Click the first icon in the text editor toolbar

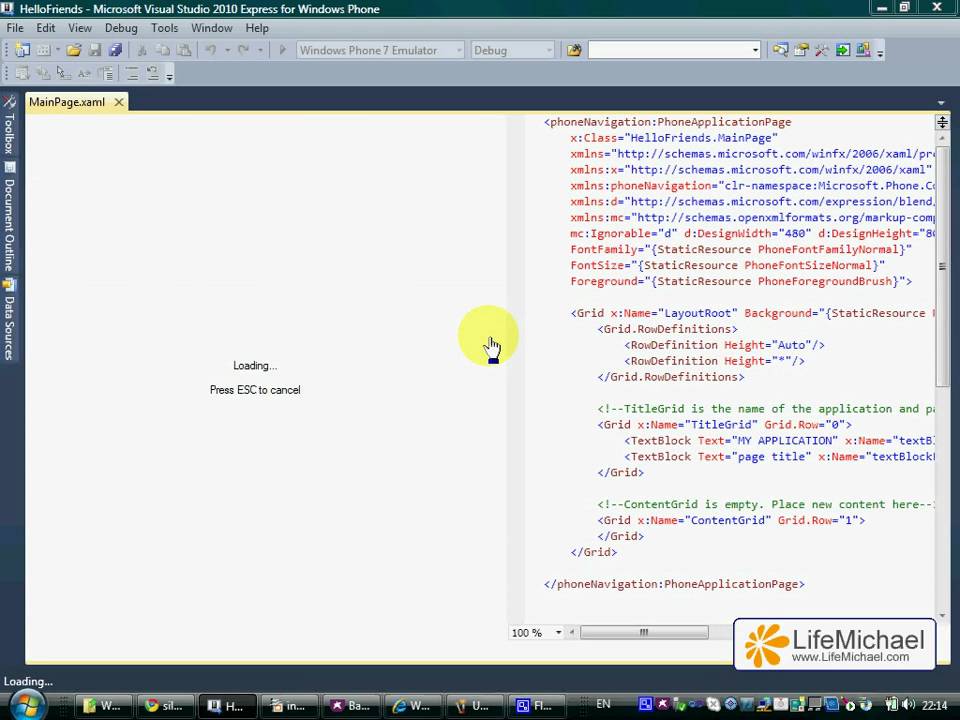point(22,73)
